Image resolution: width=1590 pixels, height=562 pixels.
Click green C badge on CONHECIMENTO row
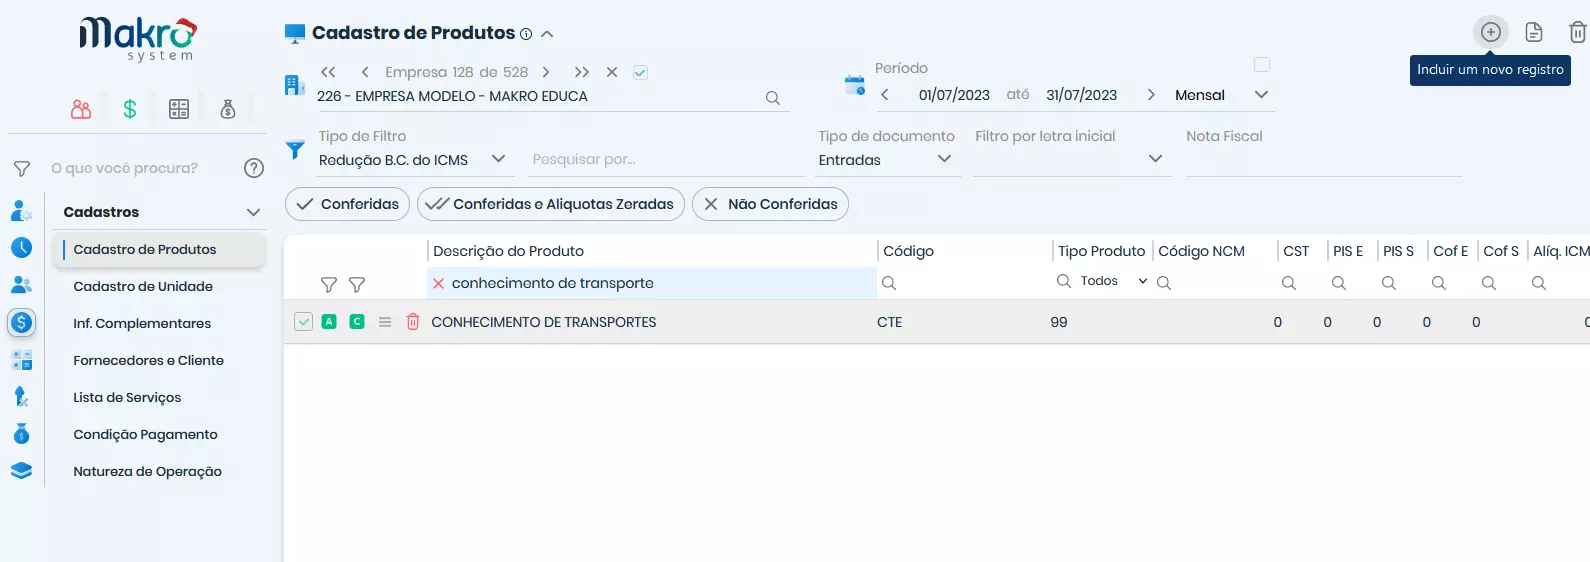(357, 322)
